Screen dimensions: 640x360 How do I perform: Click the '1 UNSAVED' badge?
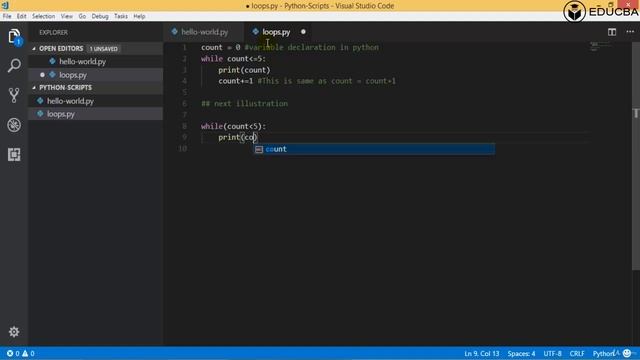tap(104, 49)
